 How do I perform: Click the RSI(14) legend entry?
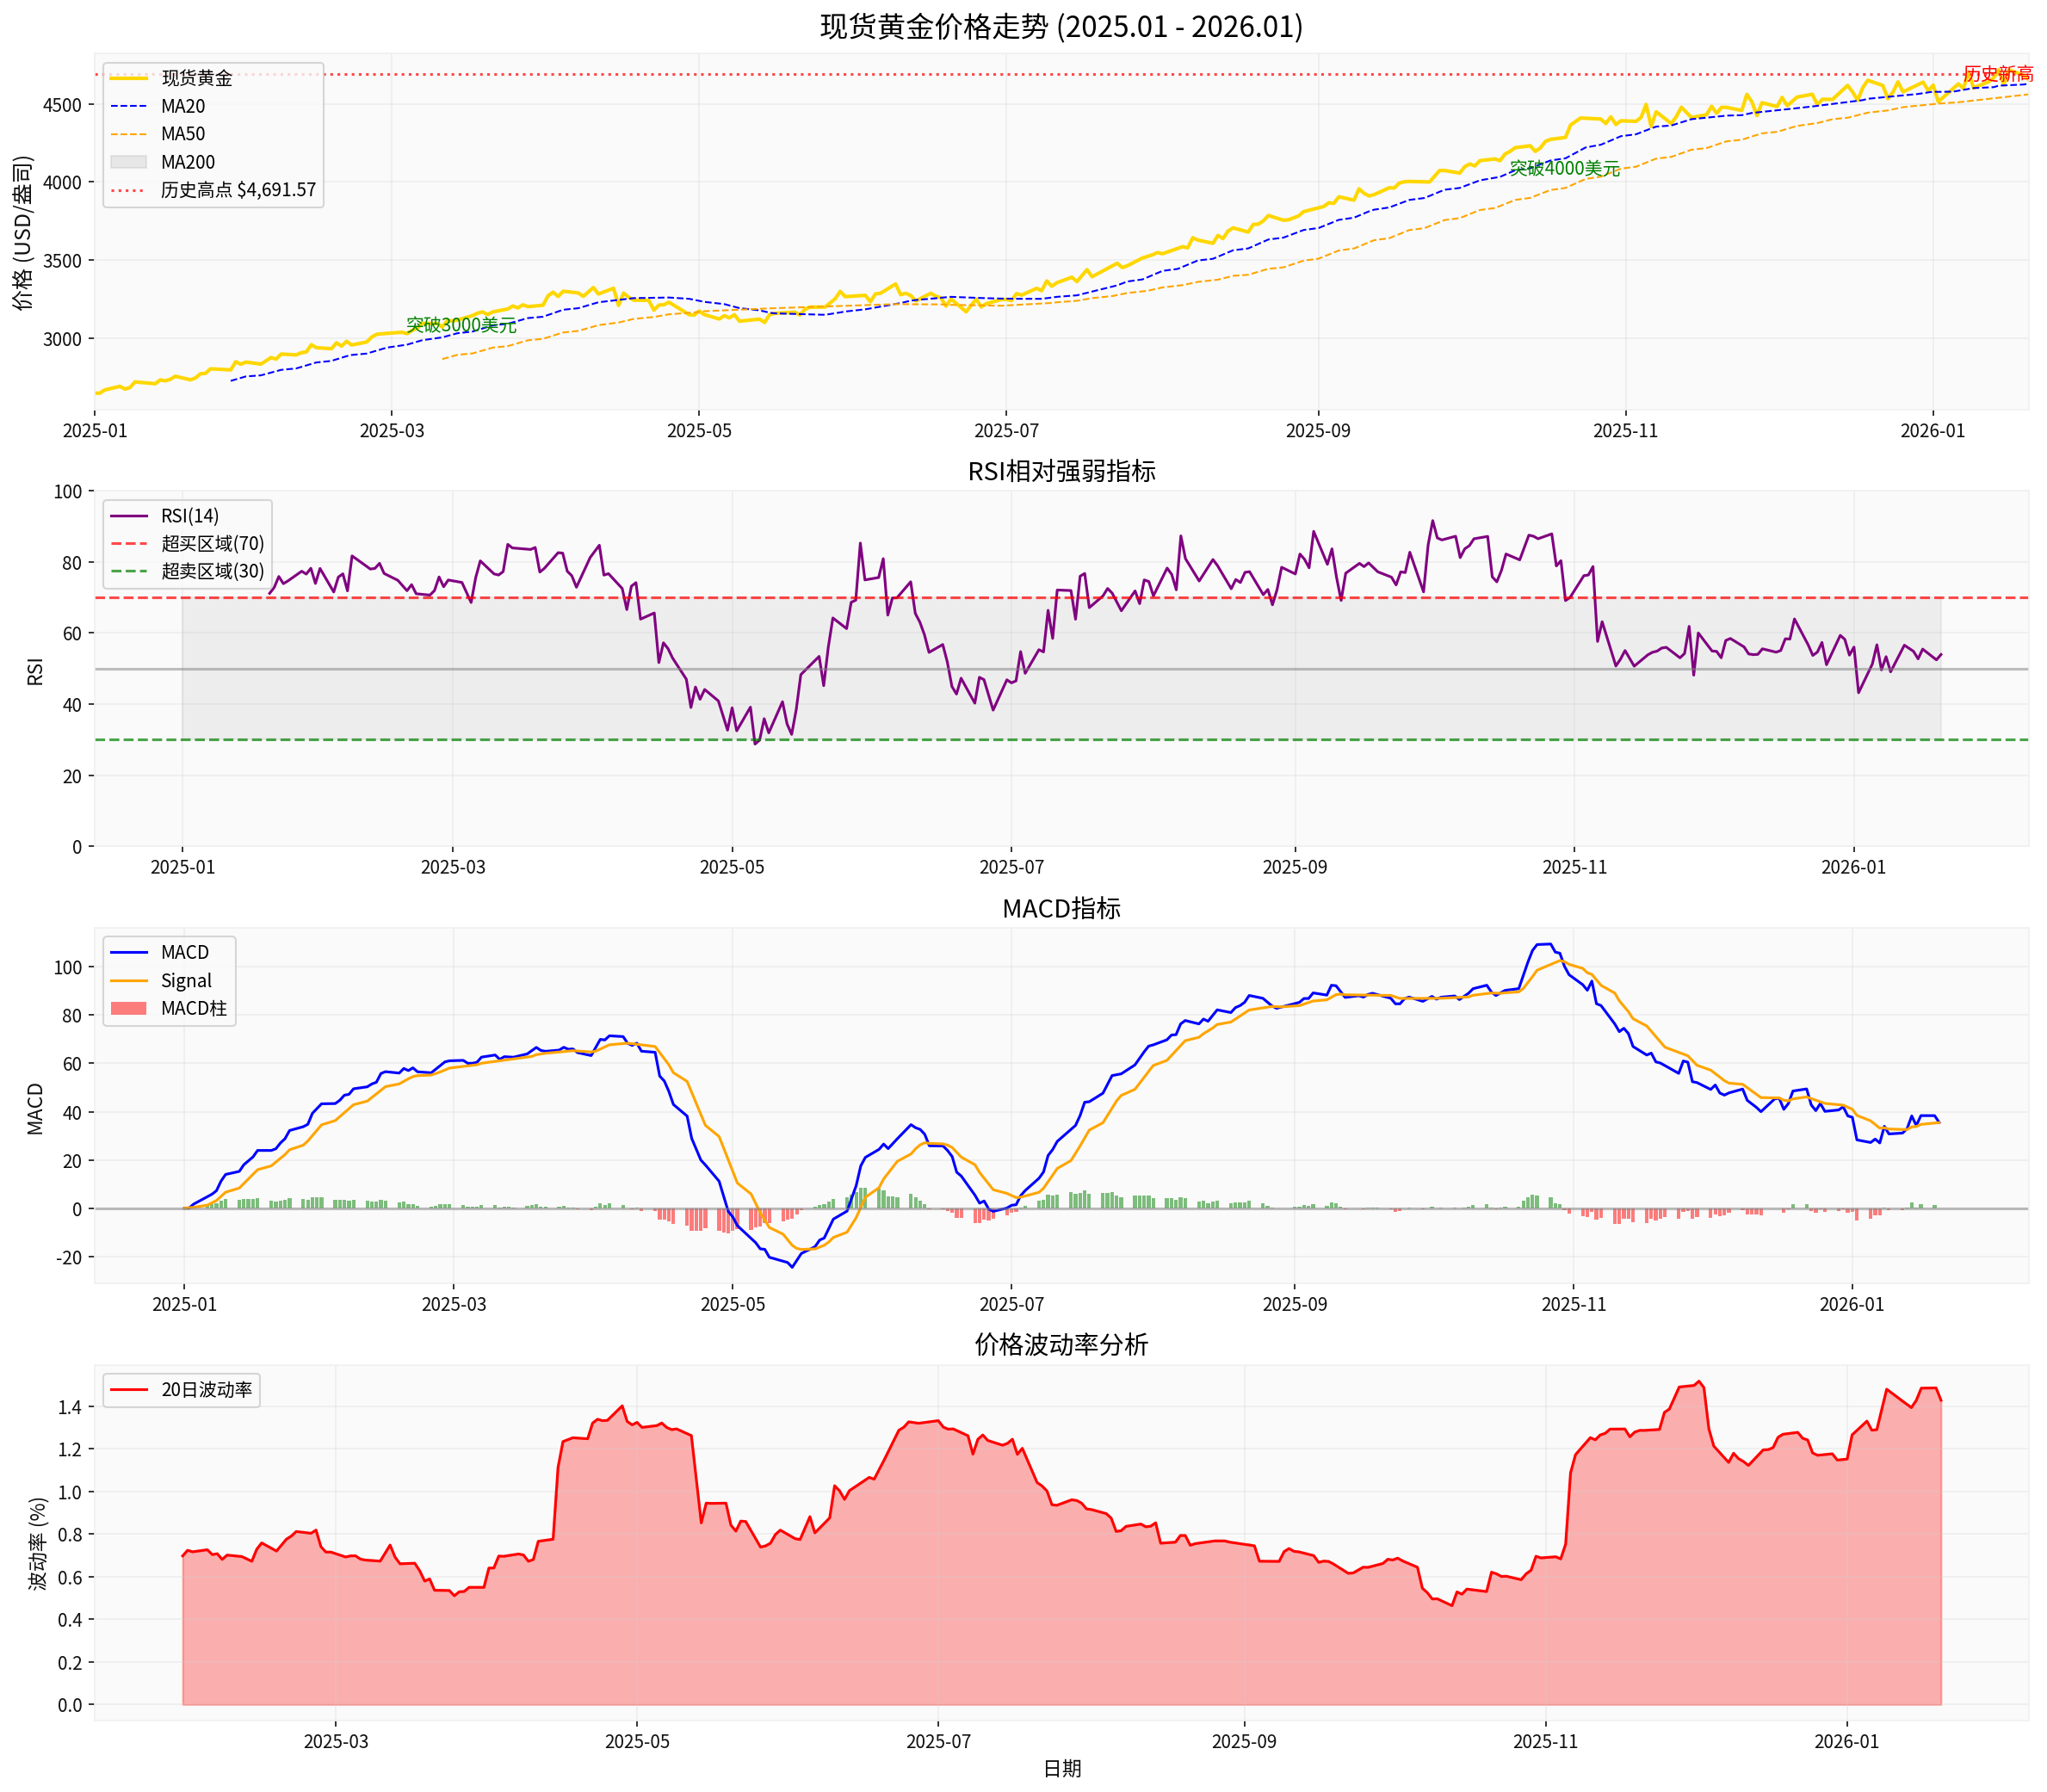[189, 516]
